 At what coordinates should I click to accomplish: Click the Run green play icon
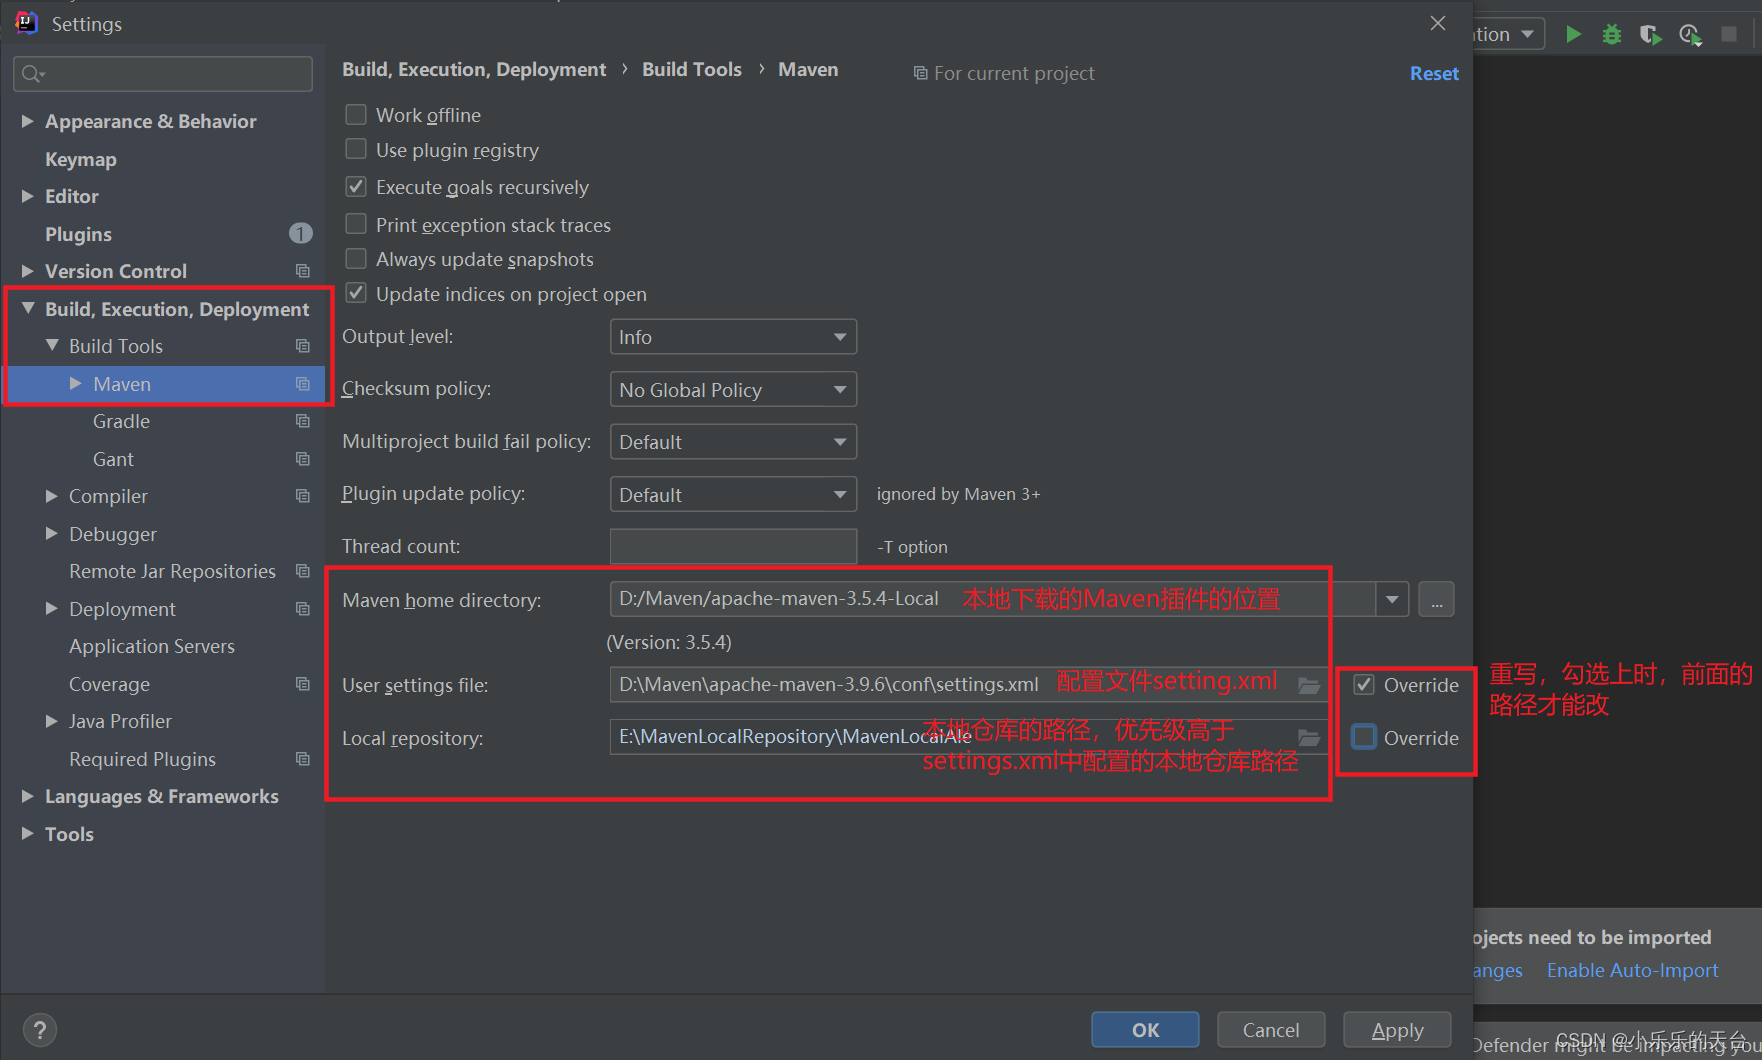[x=1573, y=34]
